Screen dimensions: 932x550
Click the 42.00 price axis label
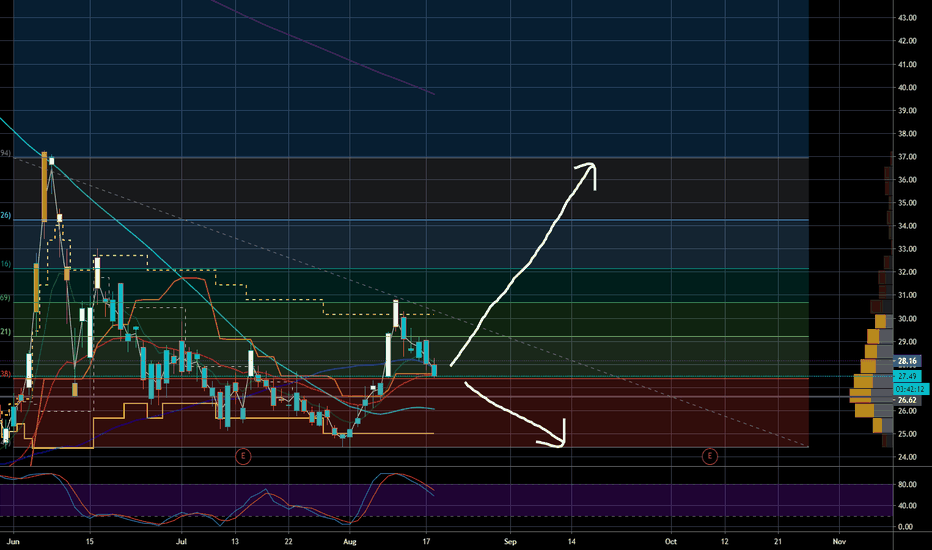[907, 41]
